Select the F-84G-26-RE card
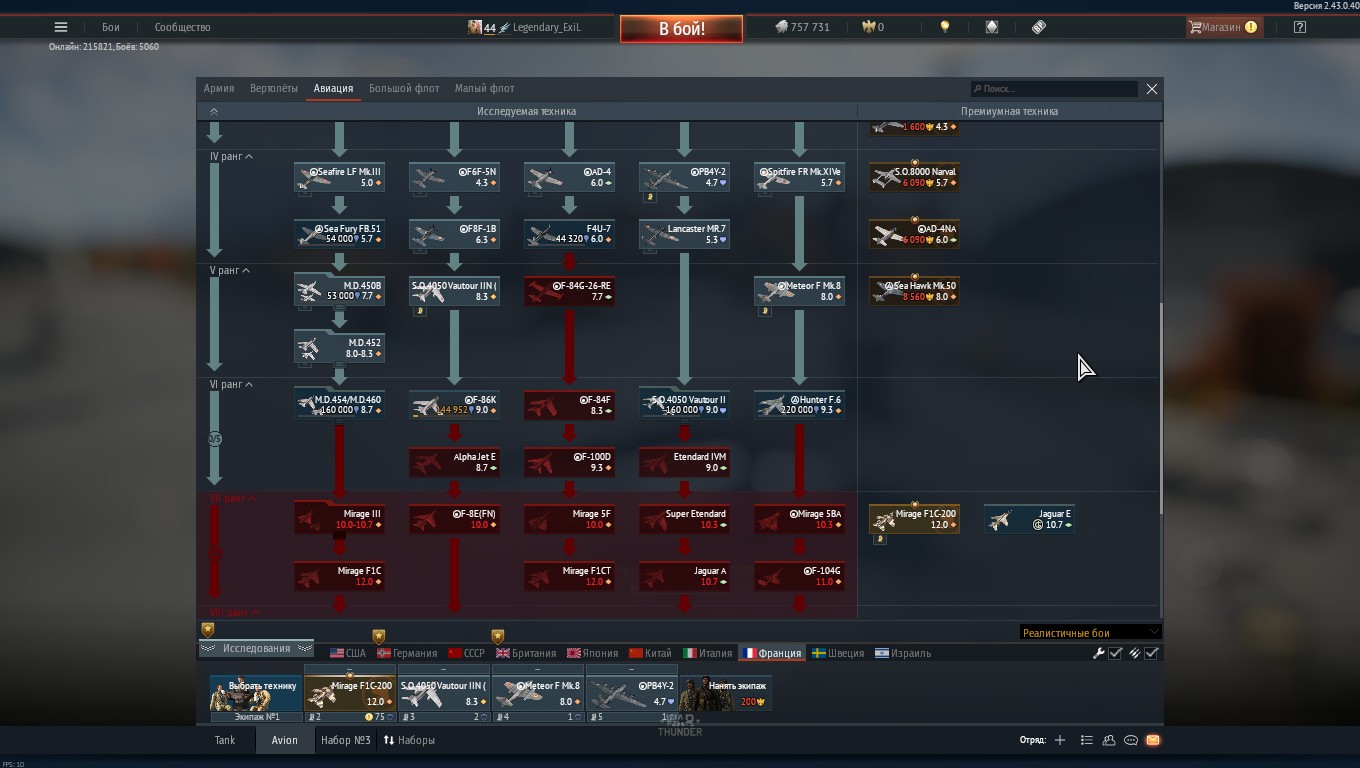 tap(570, 291)
